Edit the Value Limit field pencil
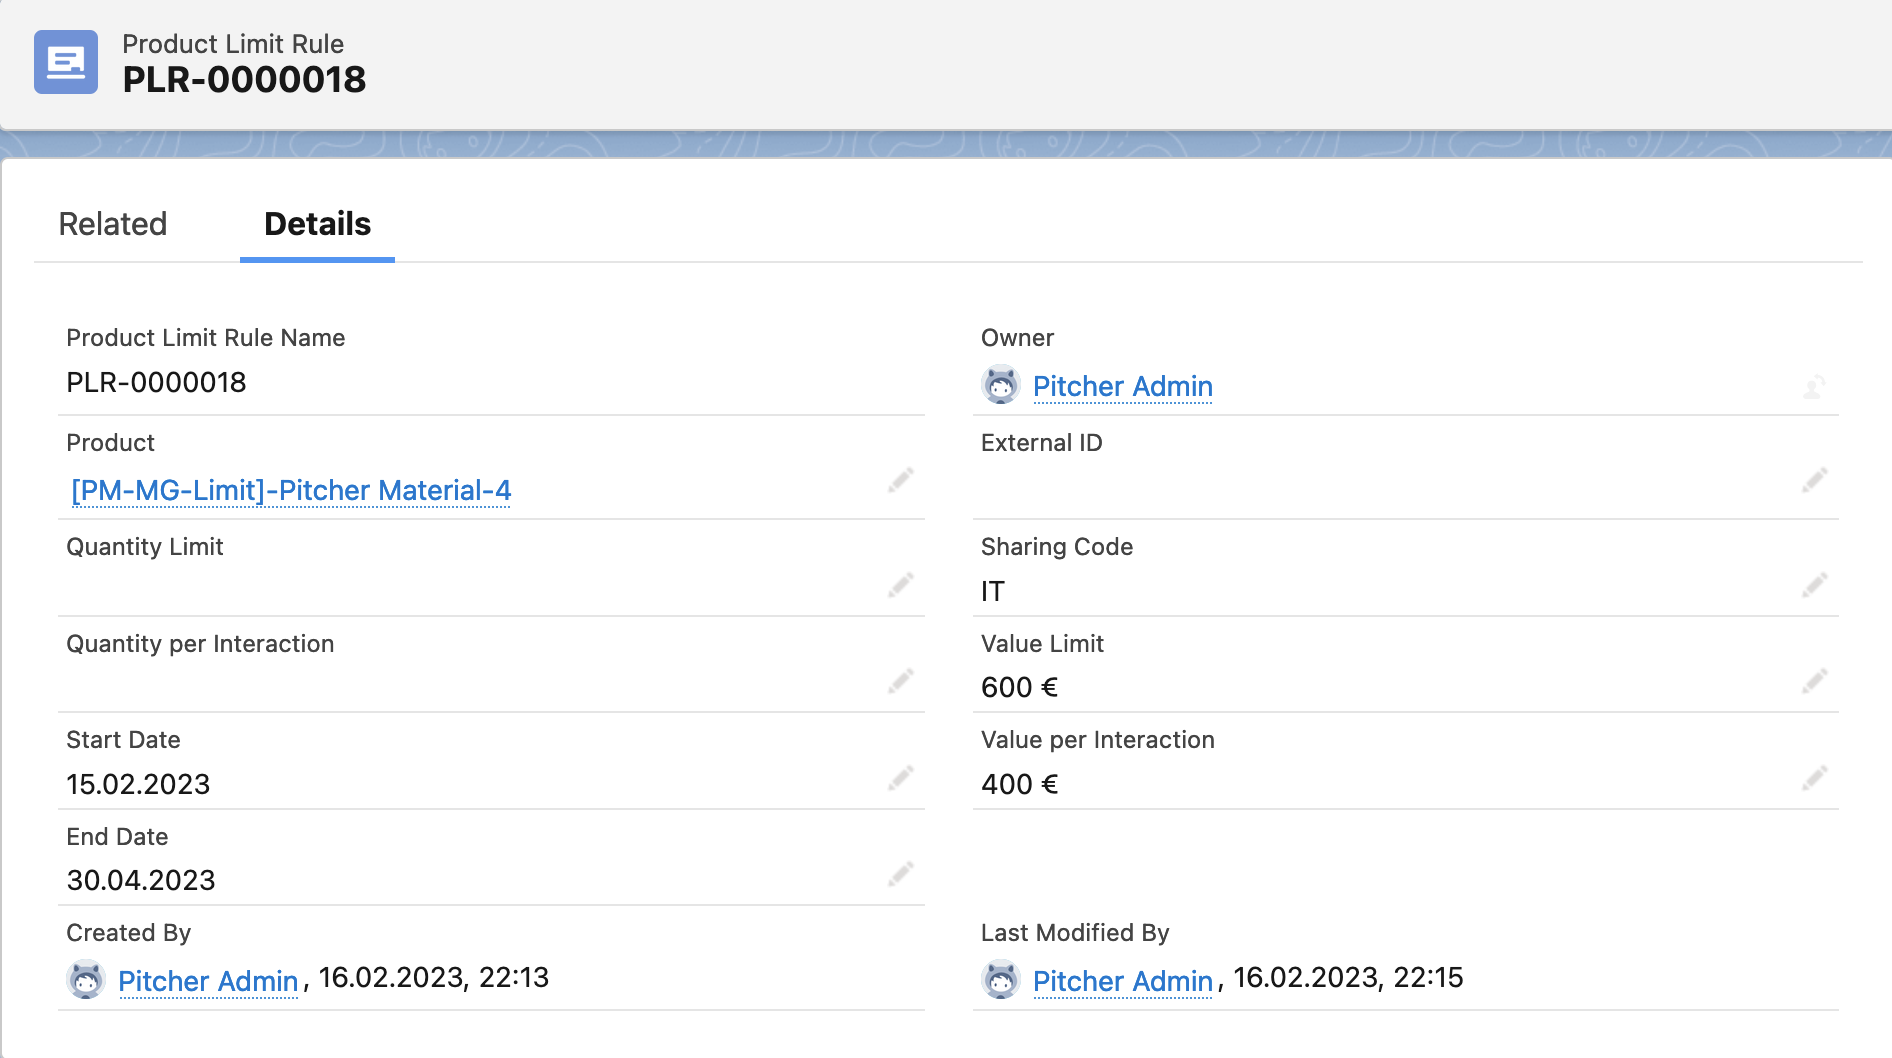 click(x=1815, y=682)
